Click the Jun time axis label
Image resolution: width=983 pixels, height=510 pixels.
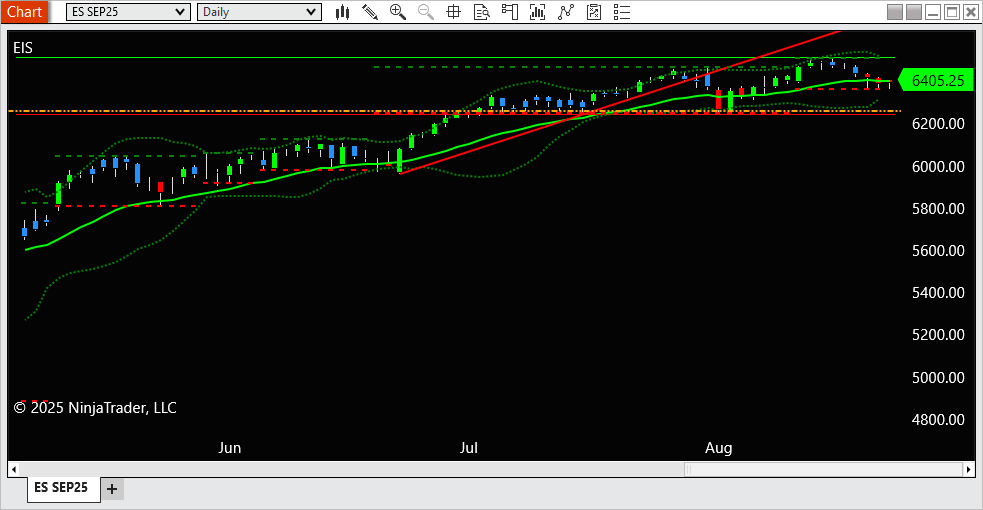(x=229, y=448)
